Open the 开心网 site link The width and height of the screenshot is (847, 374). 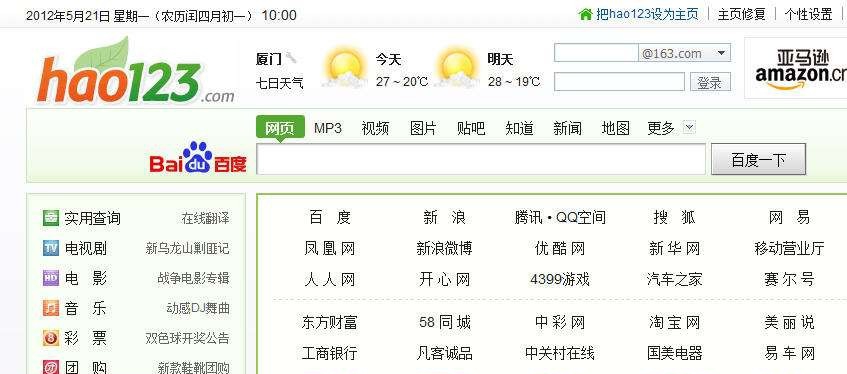pos(444,279)
